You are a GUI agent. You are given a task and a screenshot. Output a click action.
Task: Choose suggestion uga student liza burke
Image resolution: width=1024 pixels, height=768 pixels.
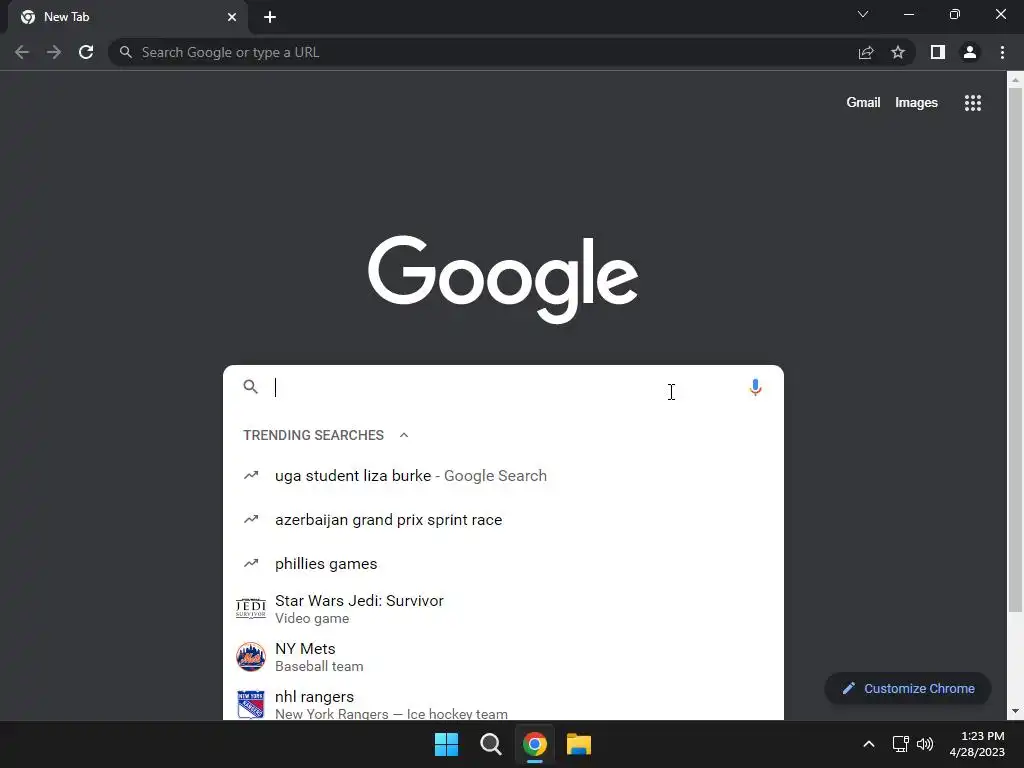503,475
